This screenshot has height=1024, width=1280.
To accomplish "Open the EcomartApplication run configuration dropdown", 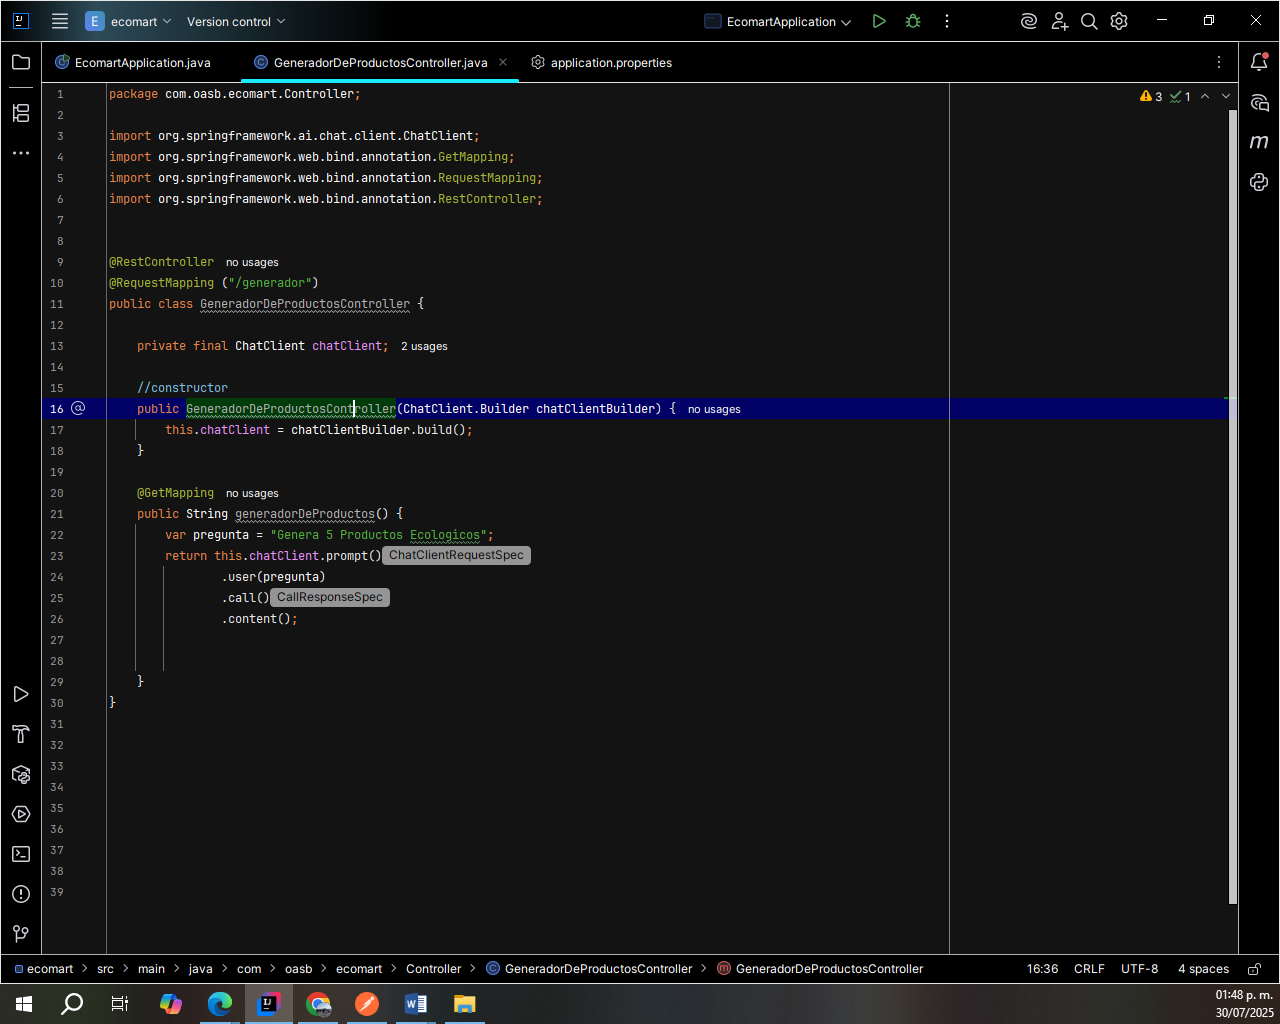I will pos(779,21).
